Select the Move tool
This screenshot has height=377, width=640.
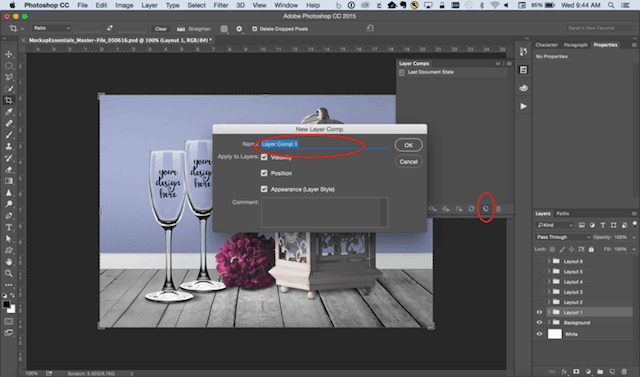tap(9, 54)
